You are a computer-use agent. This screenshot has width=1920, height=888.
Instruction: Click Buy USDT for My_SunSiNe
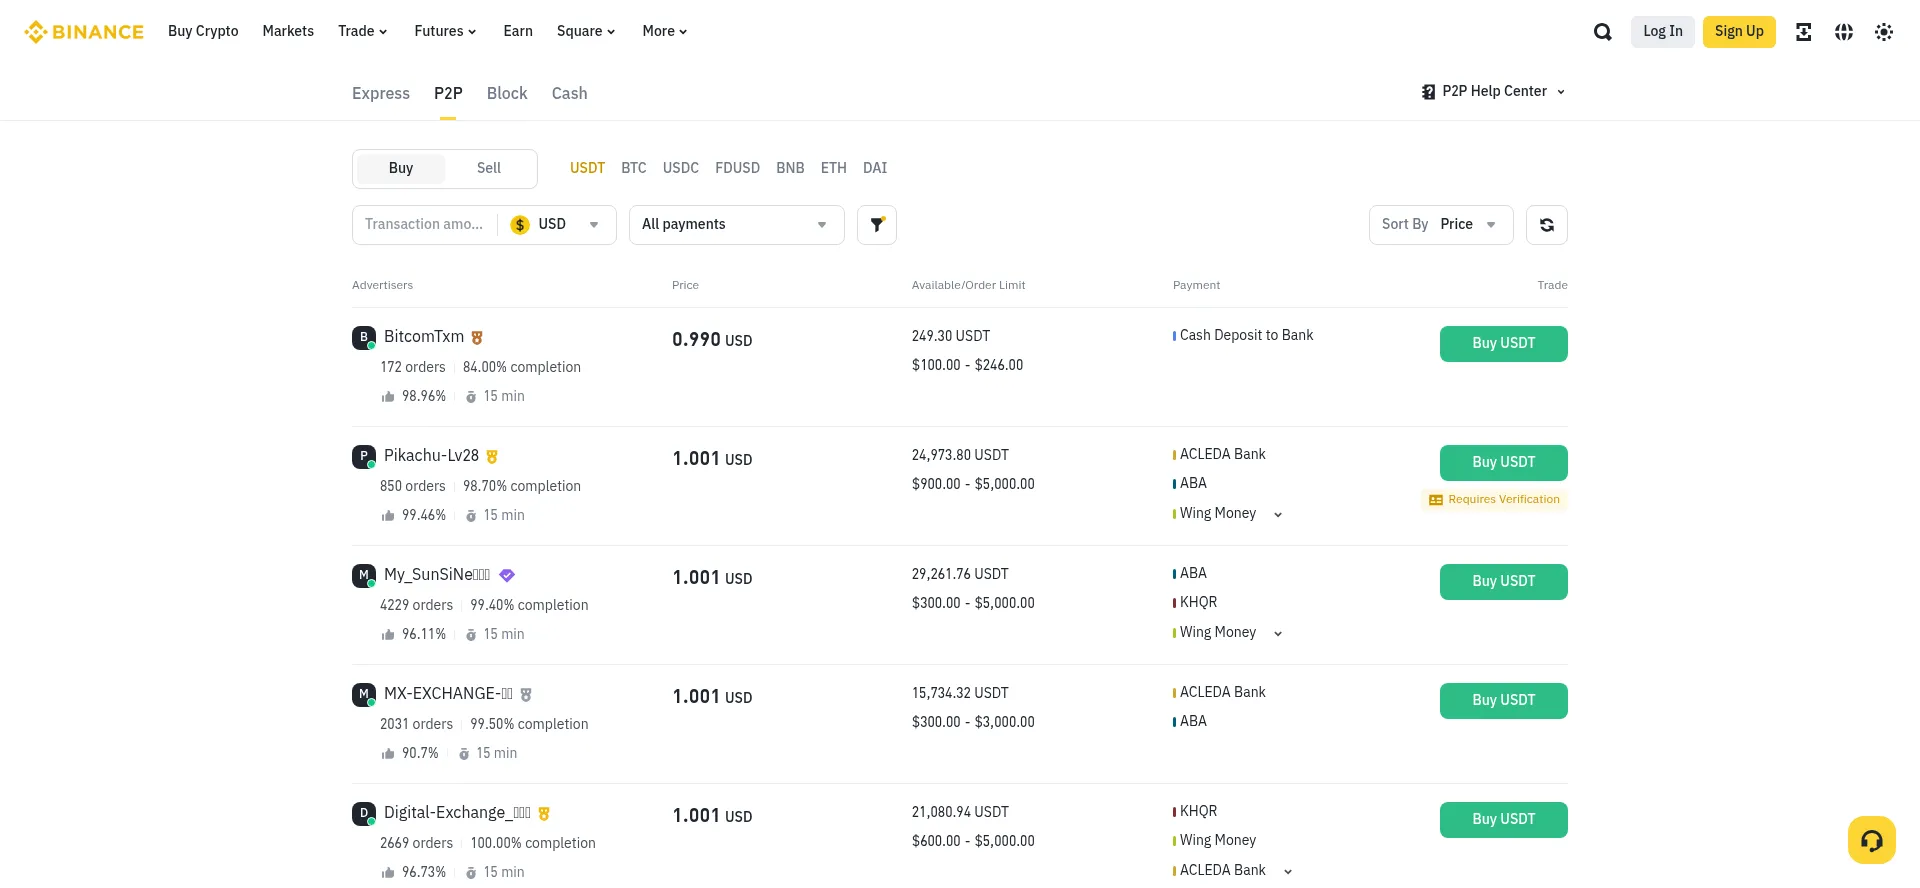point(1504,582)
